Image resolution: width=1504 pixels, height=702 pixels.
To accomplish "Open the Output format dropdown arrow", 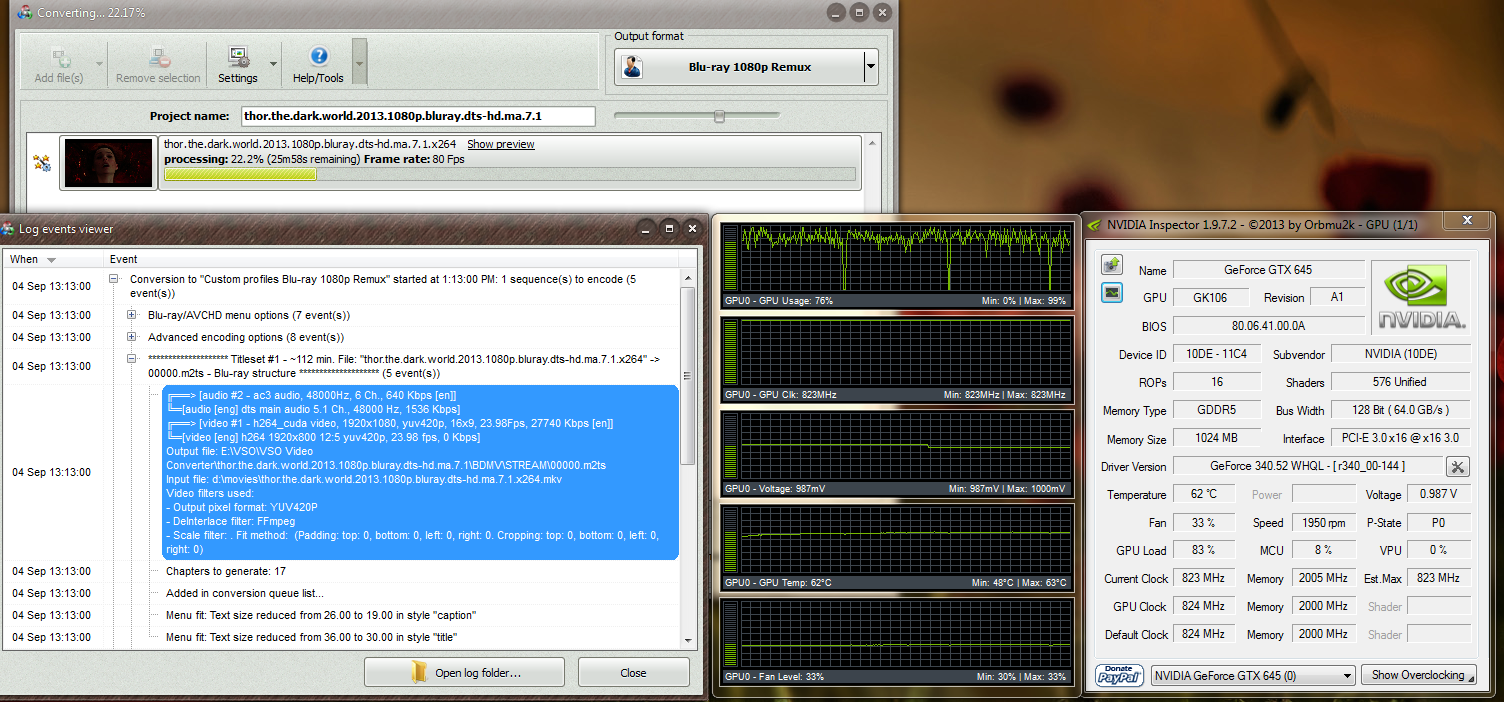I will [870, 68].
